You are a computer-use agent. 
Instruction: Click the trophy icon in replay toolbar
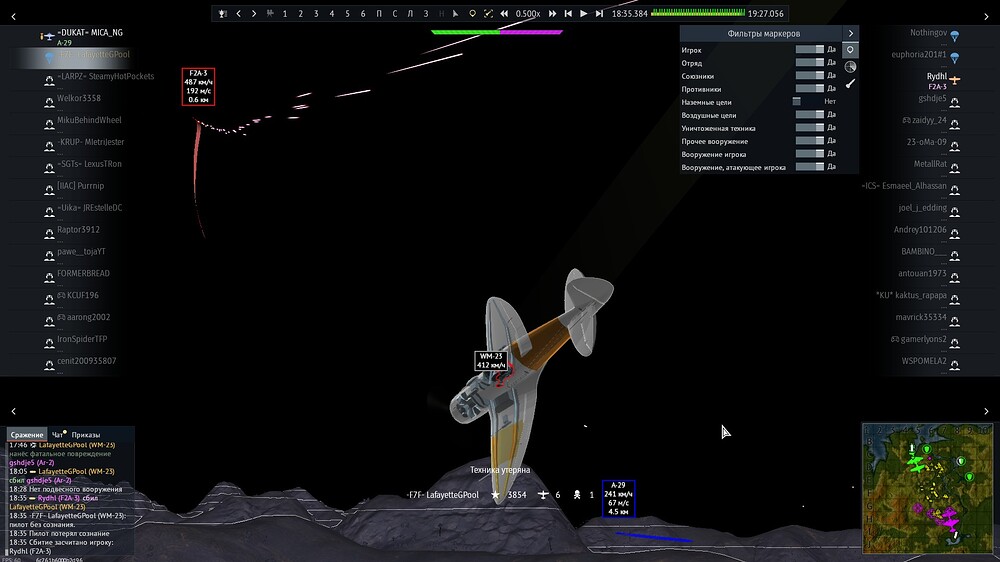pyautogui.click(x=222, y=13)
